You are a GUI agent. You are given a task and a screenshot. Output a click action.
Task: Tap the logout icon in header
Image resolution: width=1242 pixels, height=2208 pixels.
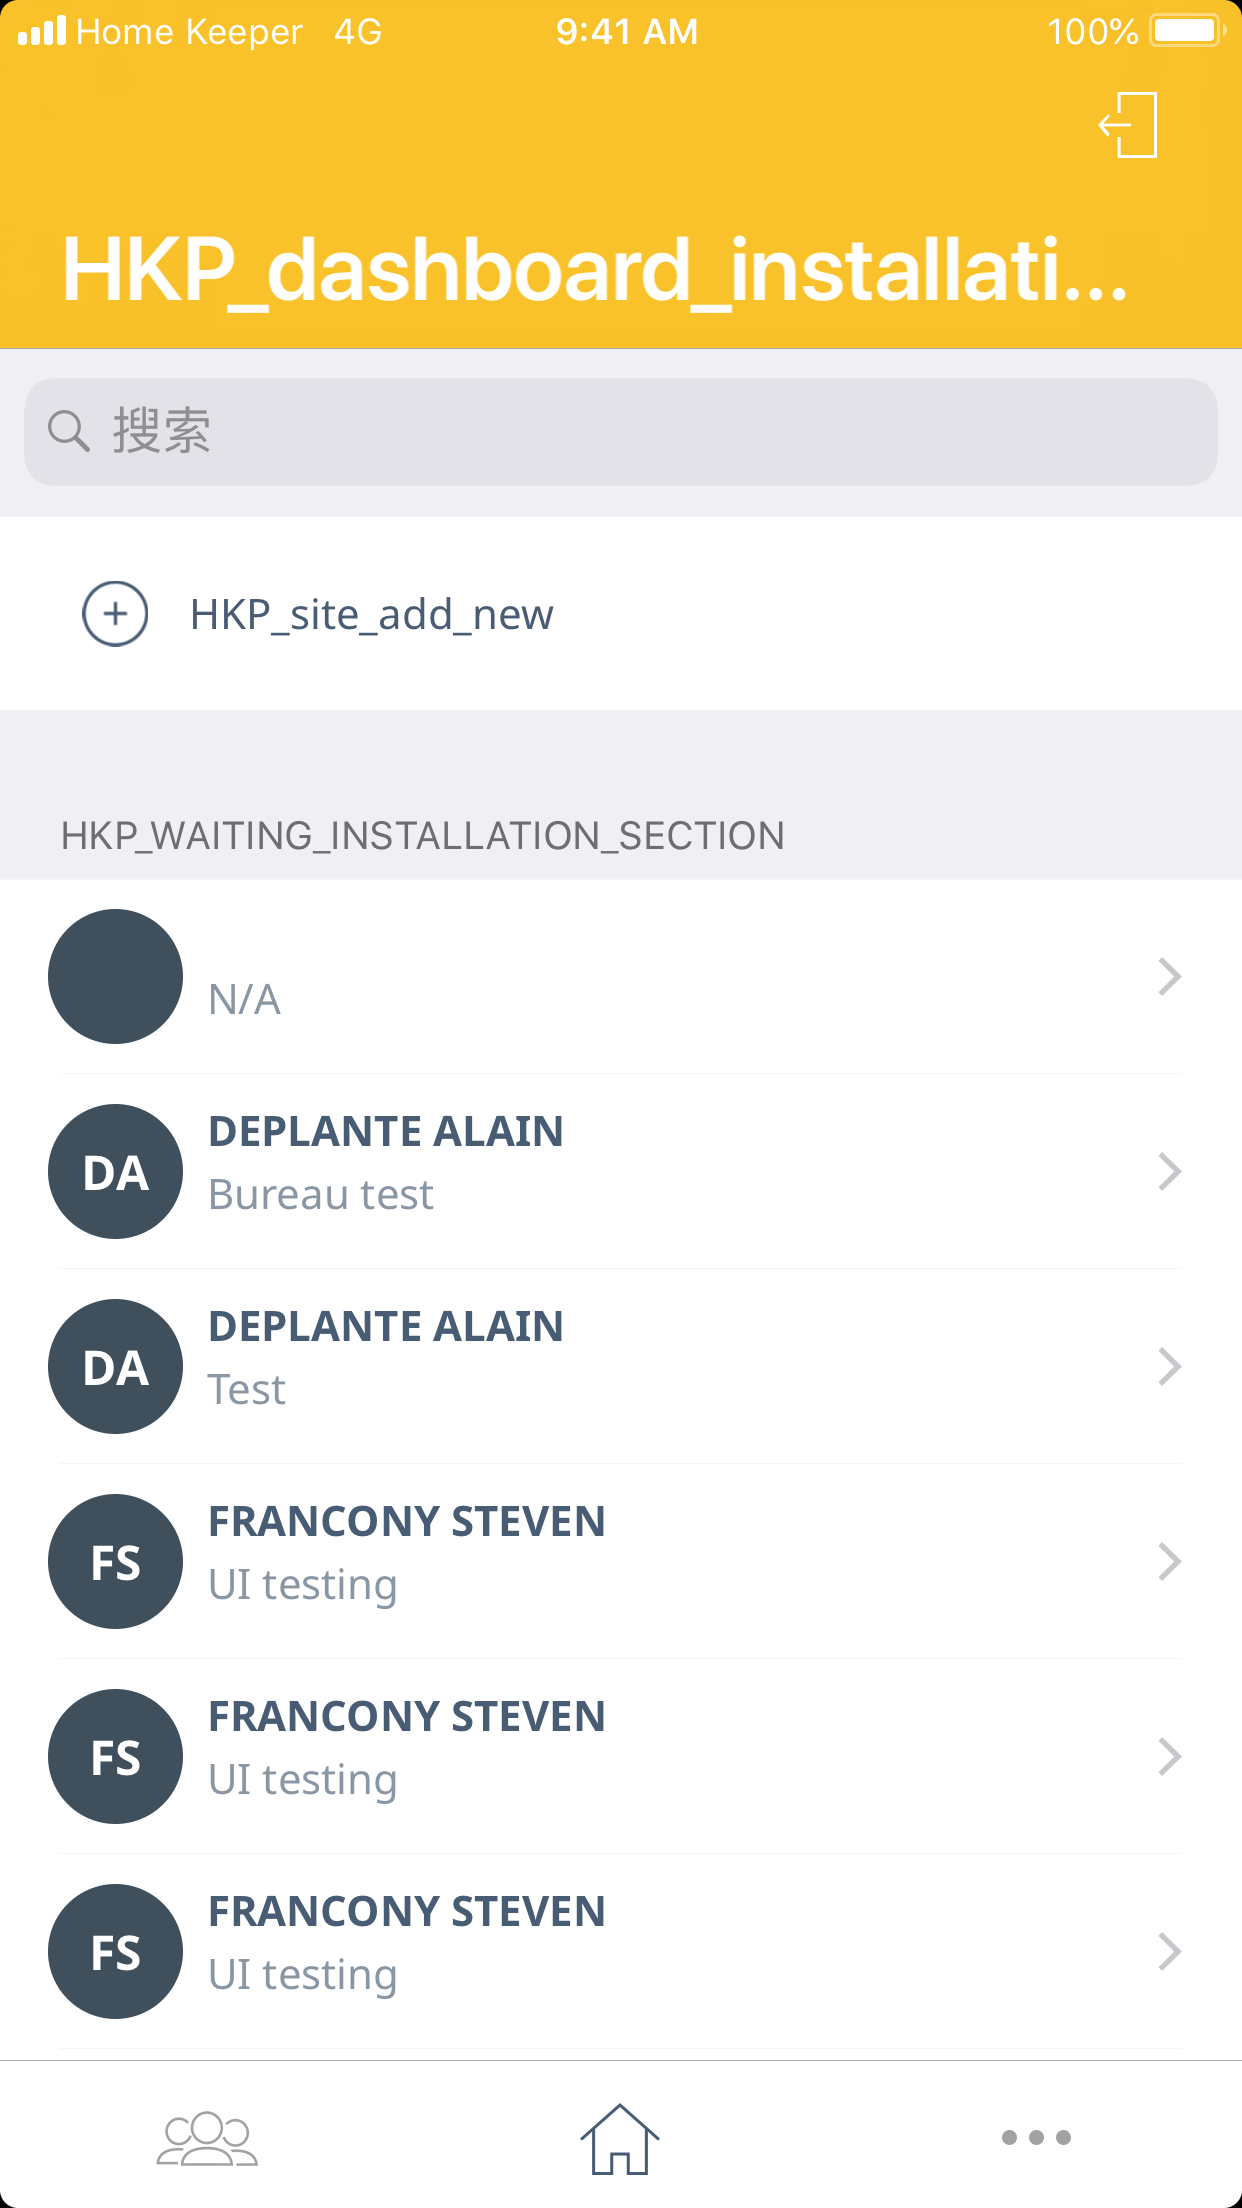click(x=1129, y=125)
